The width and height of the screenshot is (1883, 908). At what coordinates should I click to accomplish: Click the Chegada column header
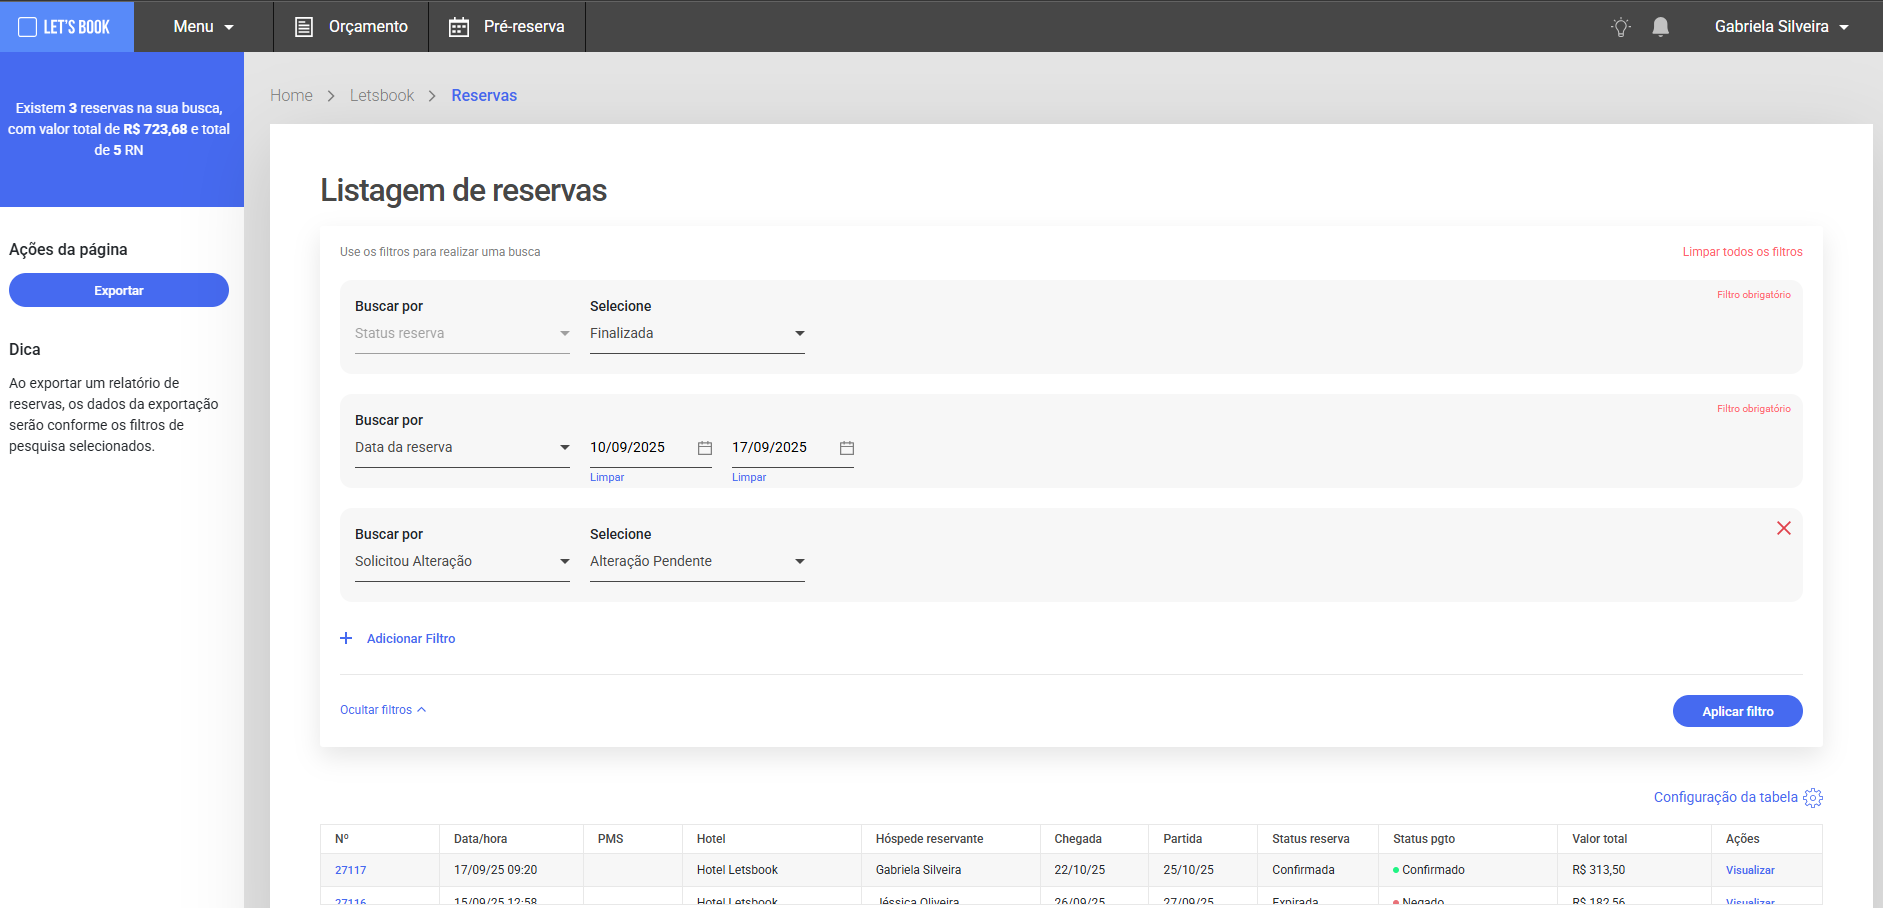[1094, 839]
